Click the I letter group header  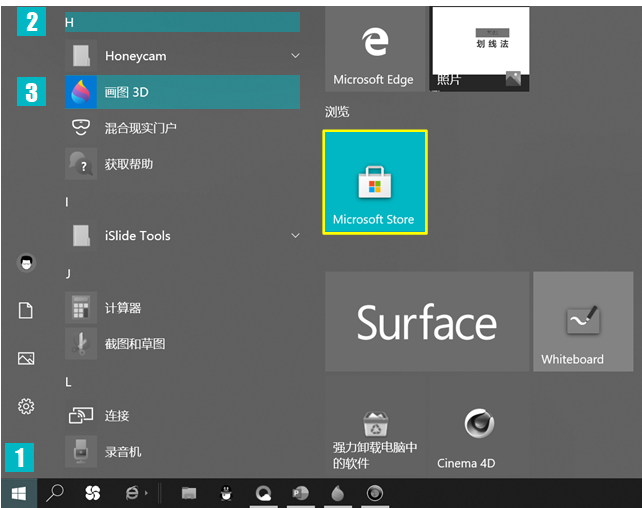[x=67, y=202]
